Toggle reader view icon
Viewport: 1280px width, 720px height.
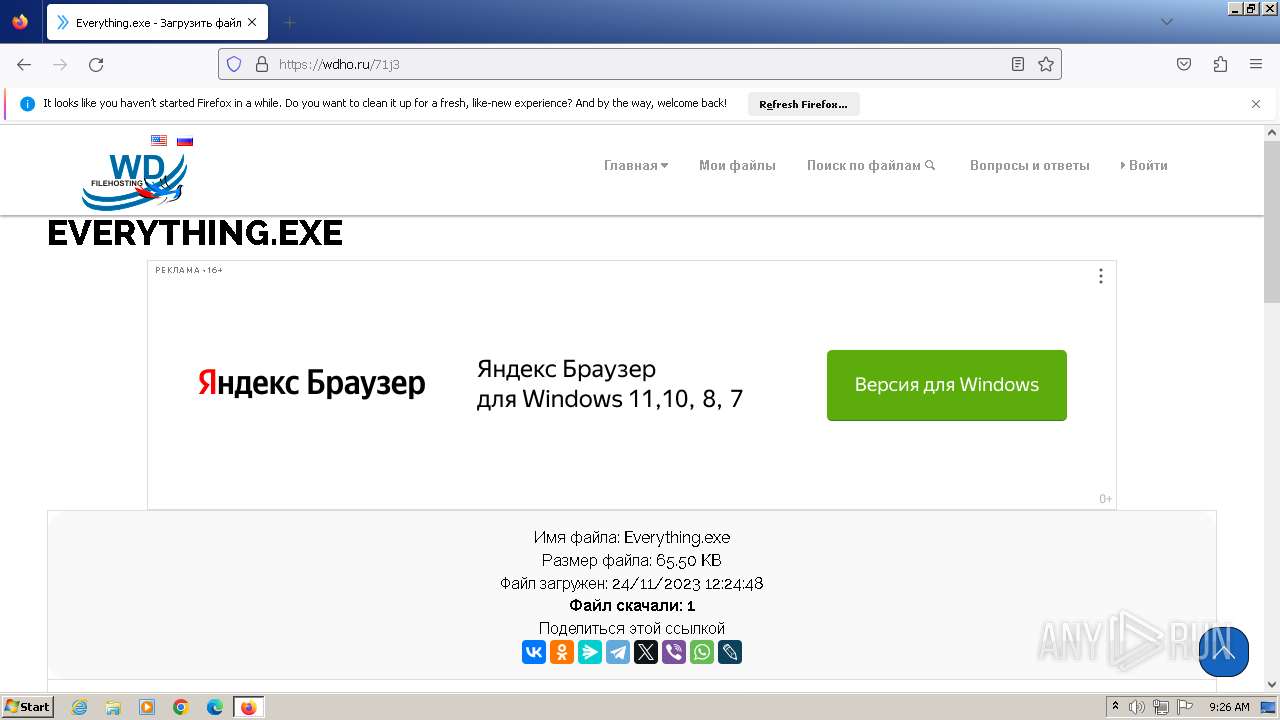click(x=1018, y=64)
